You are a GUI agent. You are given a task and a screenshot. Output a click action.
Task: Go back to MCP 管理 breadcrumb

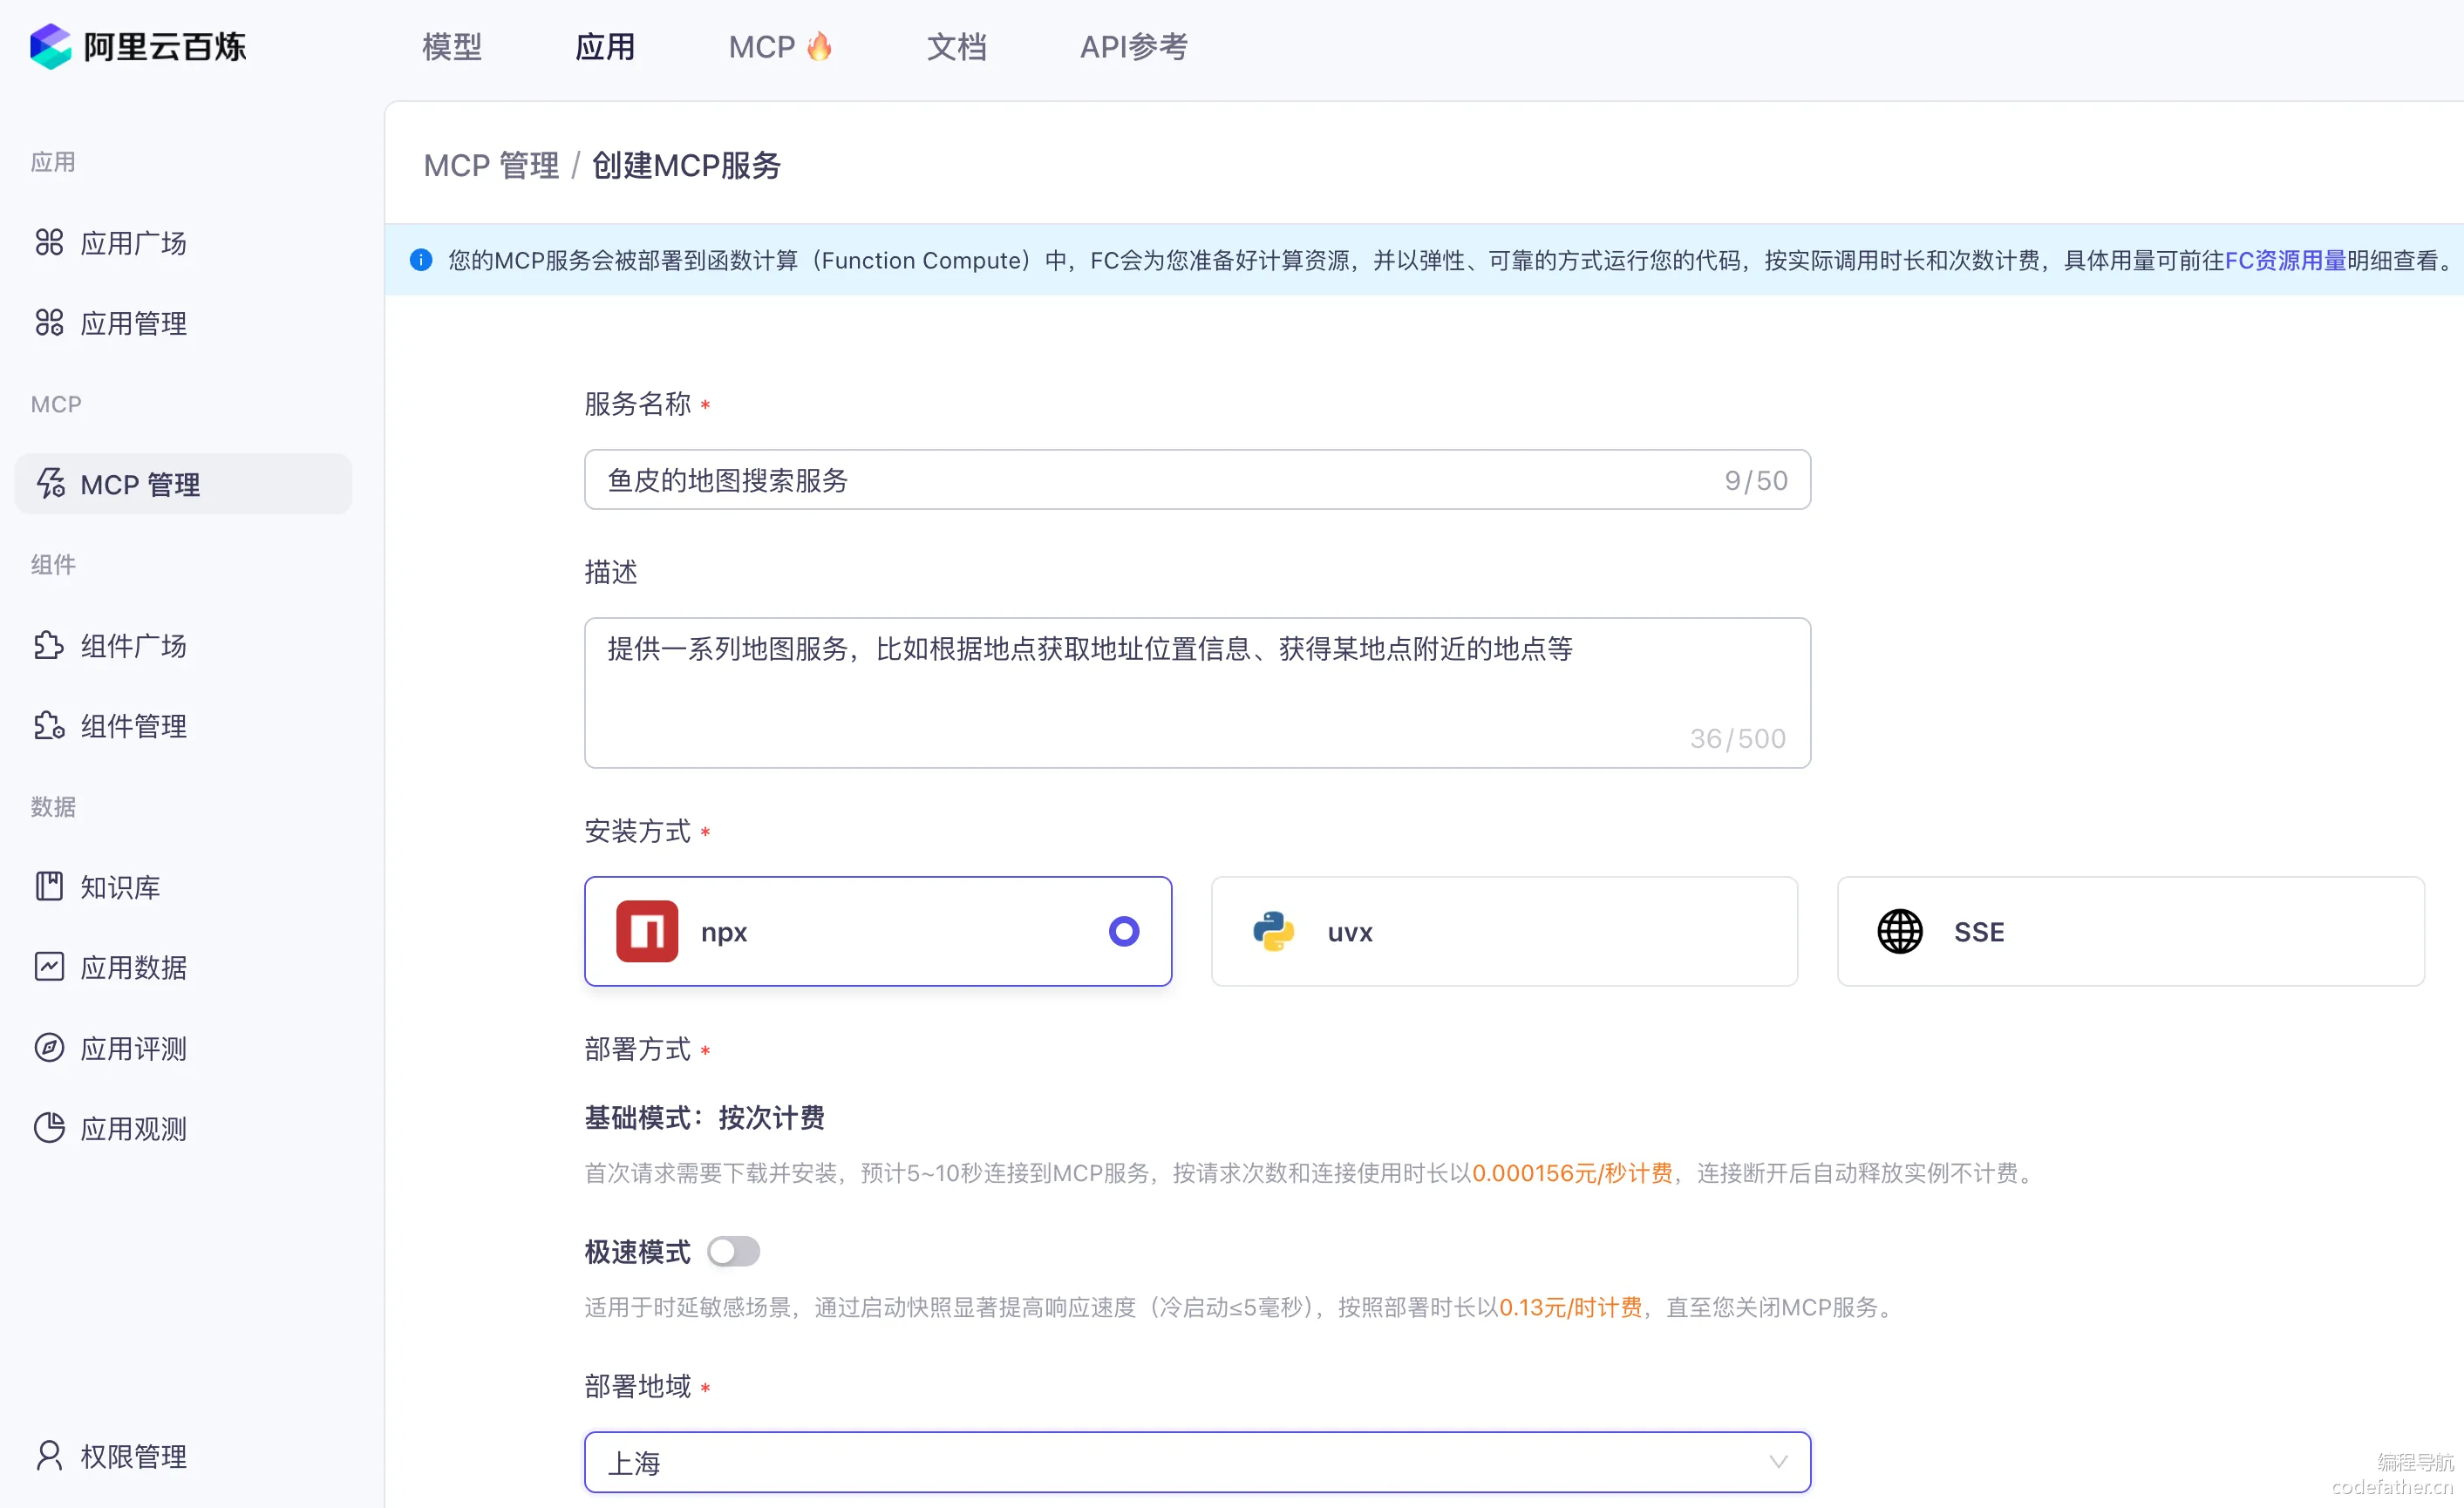point(491,165)
